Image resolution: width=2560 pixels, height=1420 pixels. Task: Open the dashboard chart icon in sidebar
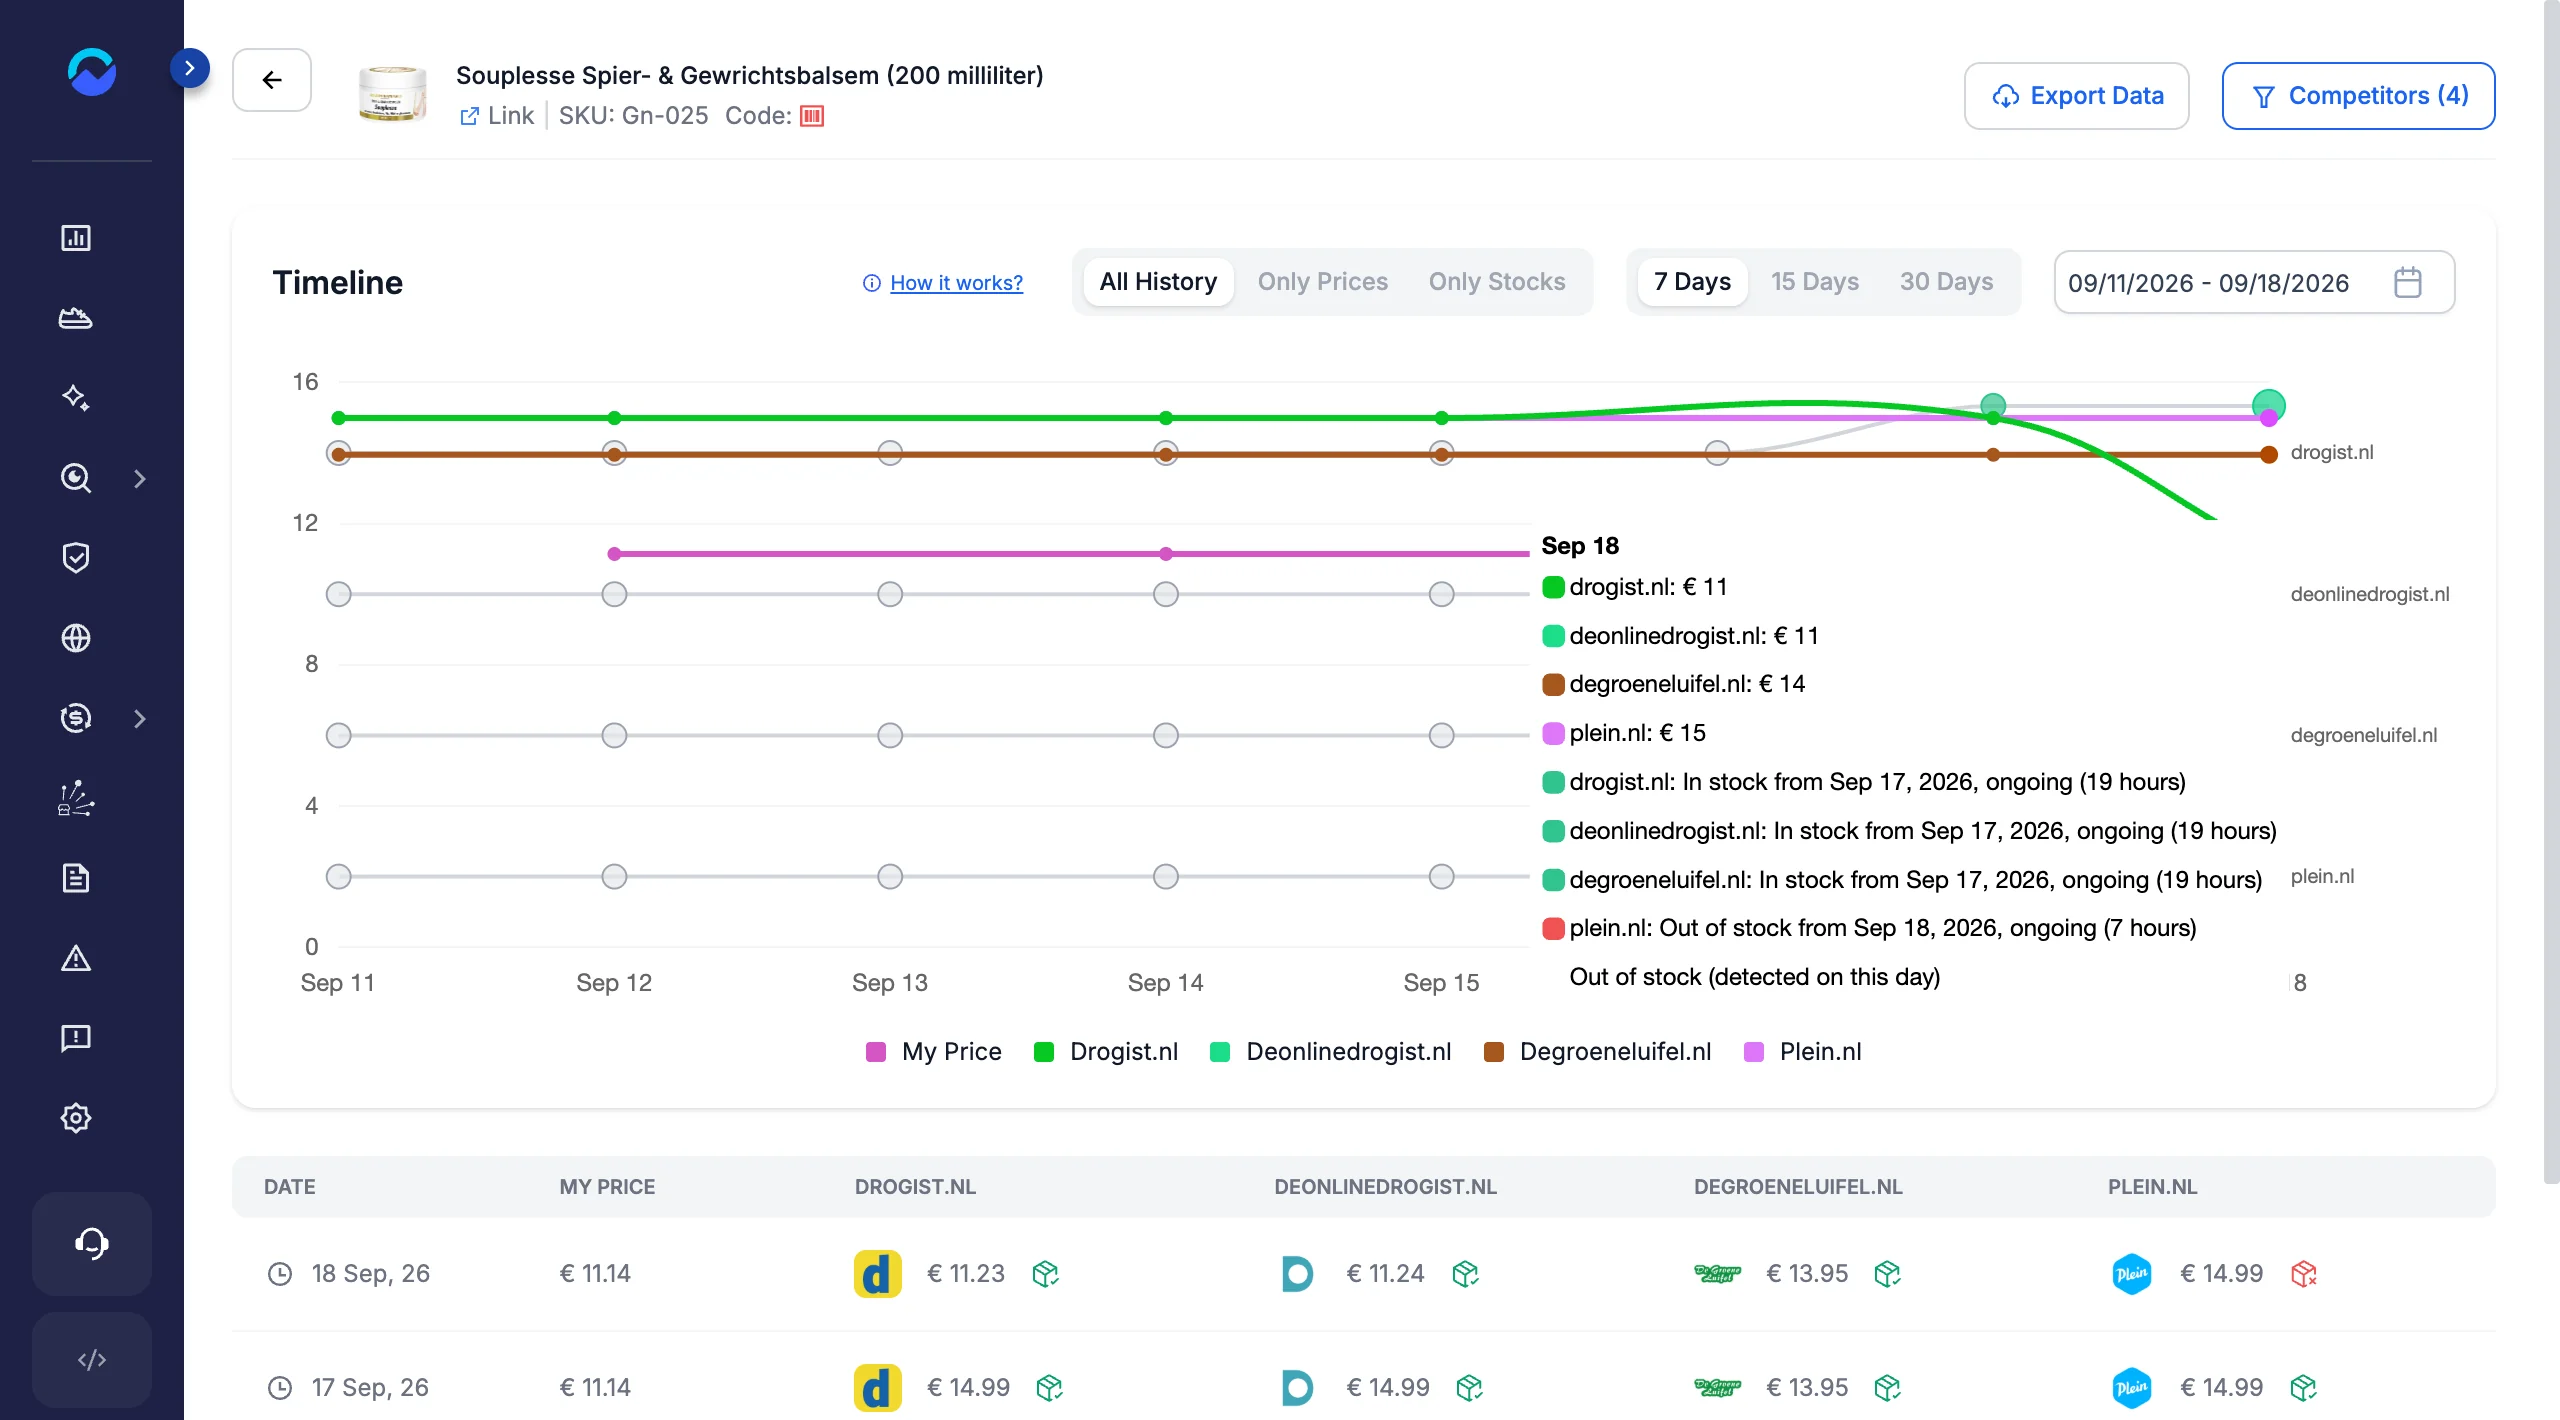[76, 238]
